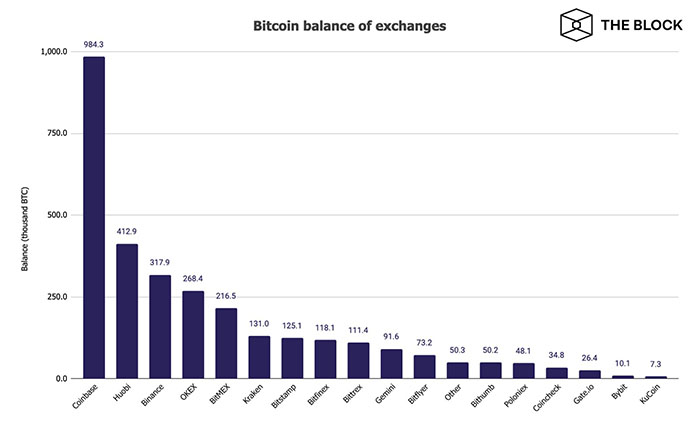Click the Kraken bar
The width and height of the screenshot is (700, 431).
(x=259, y=357)
